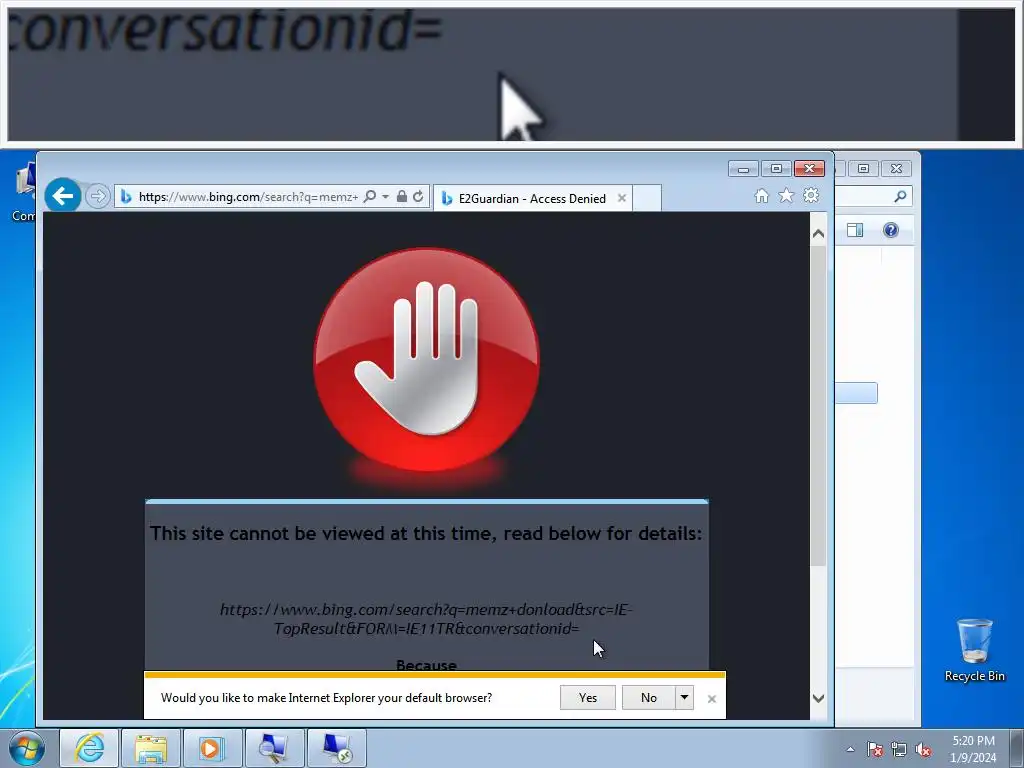Click No on the default browser prompt
The height and width of the screenshot is (768, 1024).
click(648, 697)
